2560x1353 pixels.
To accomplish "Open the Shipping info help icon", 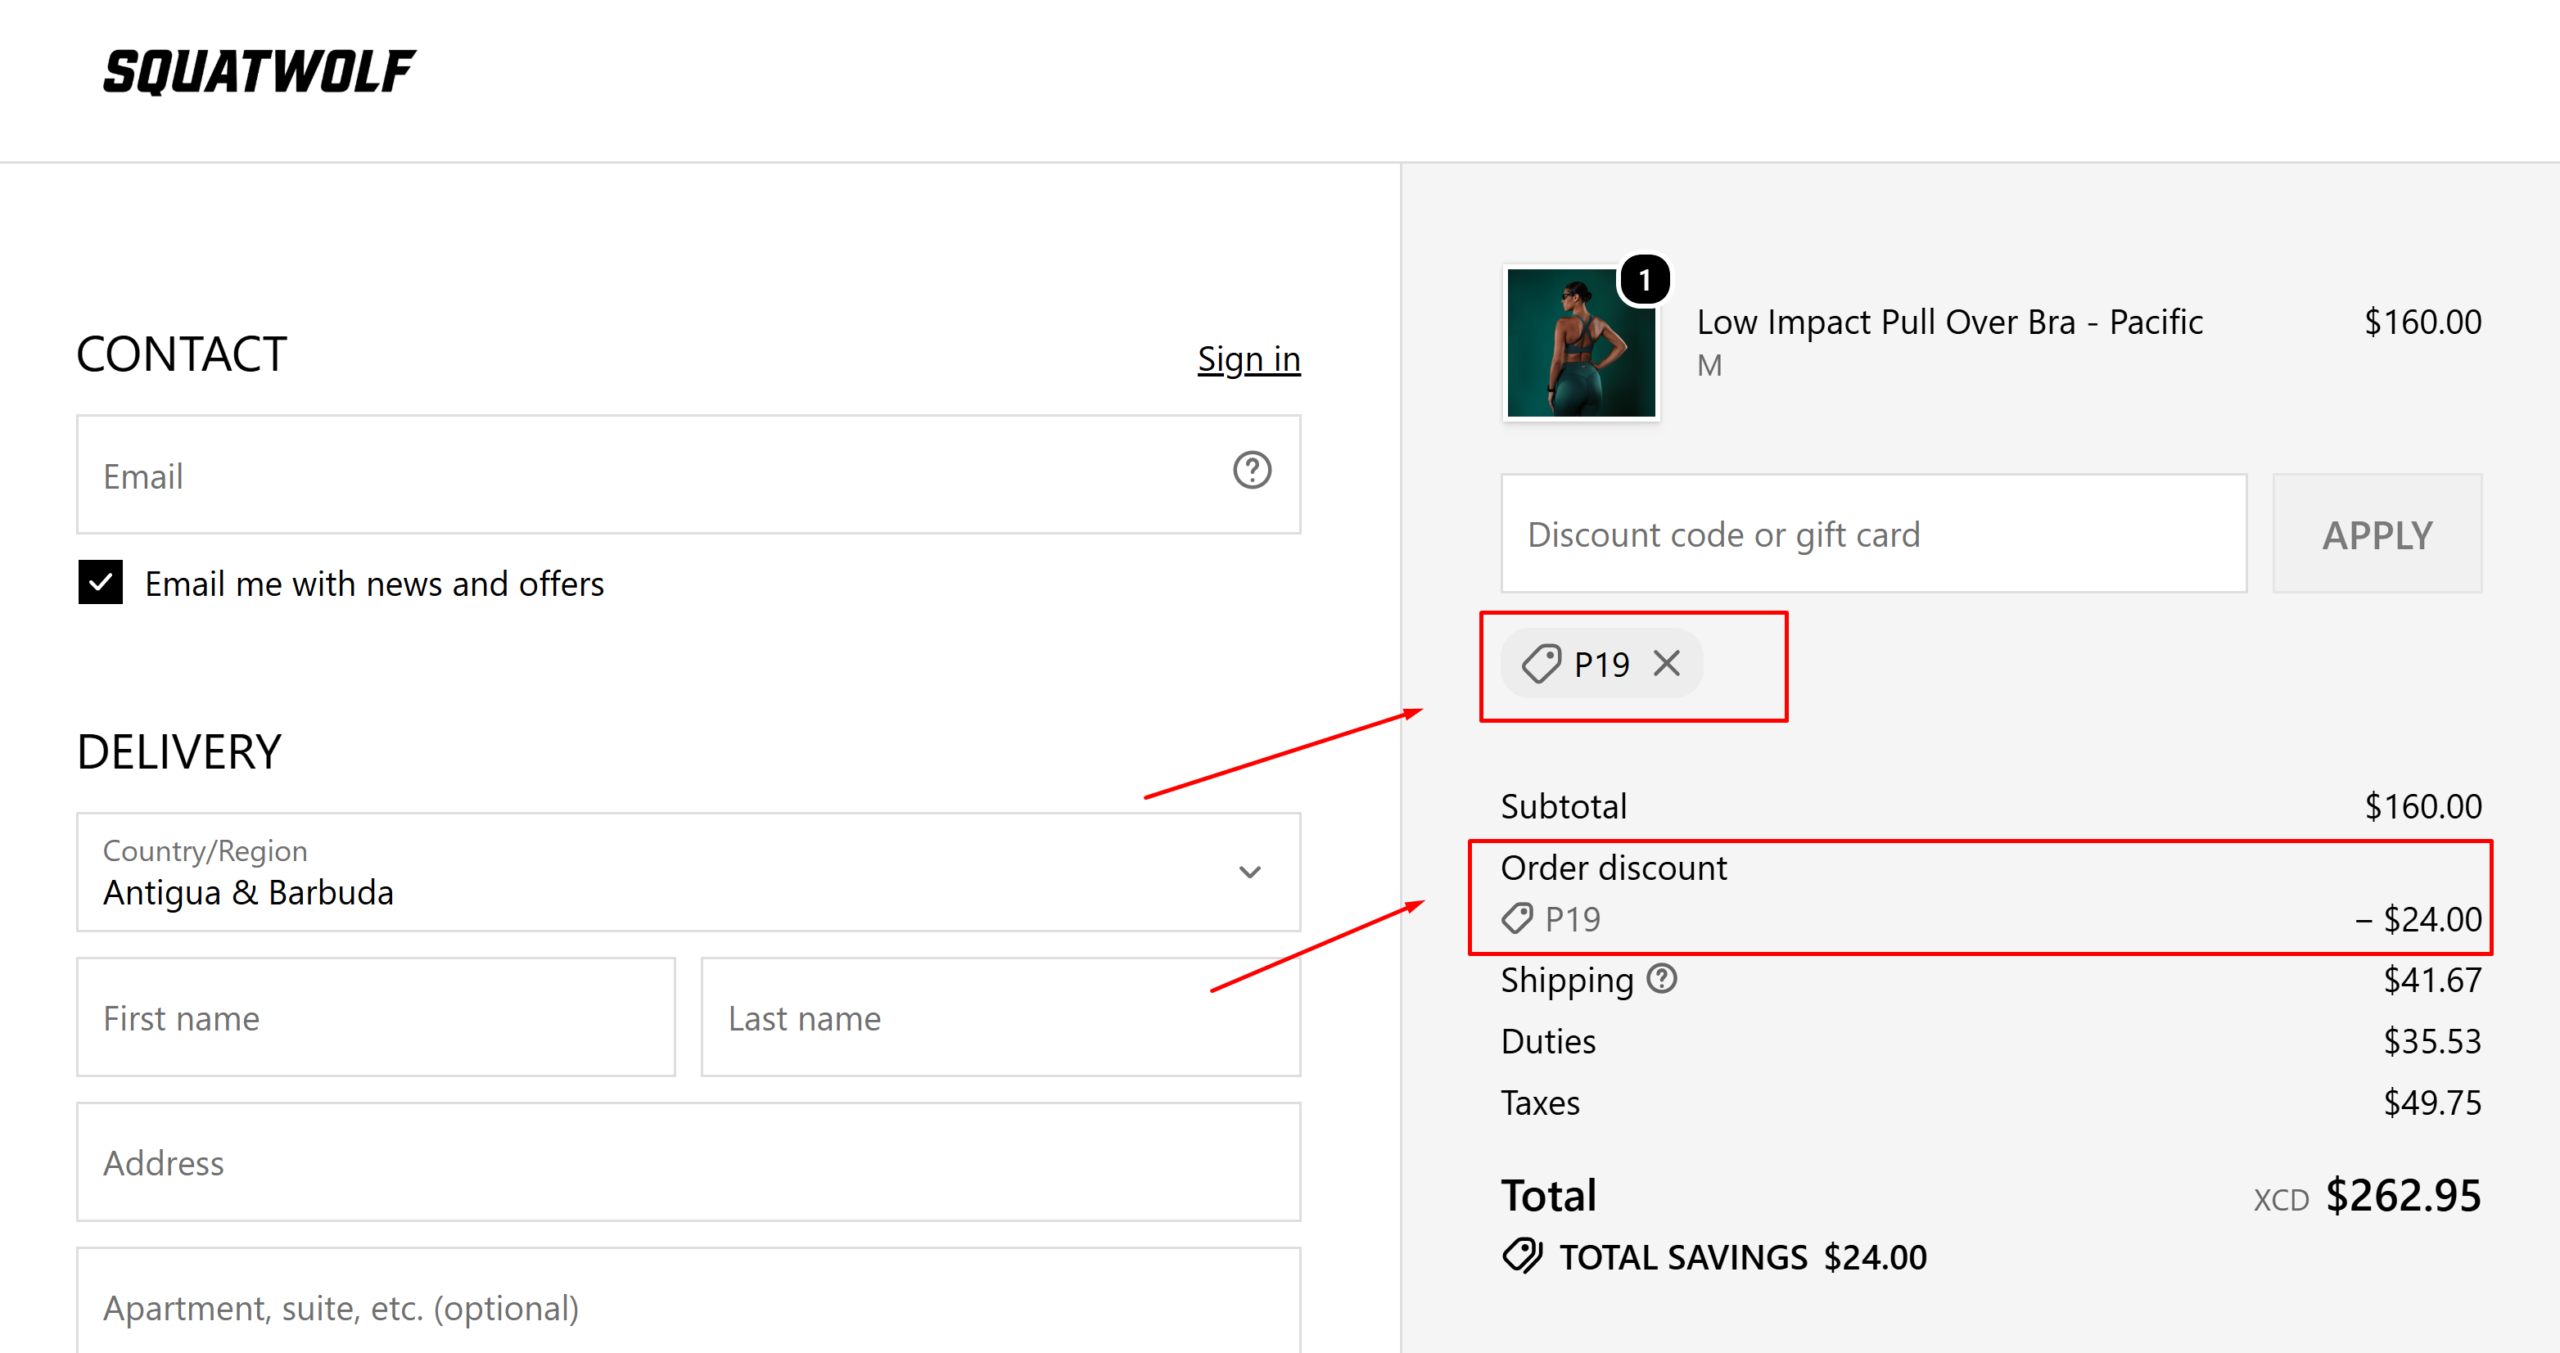I will [x=1661, y=978].
